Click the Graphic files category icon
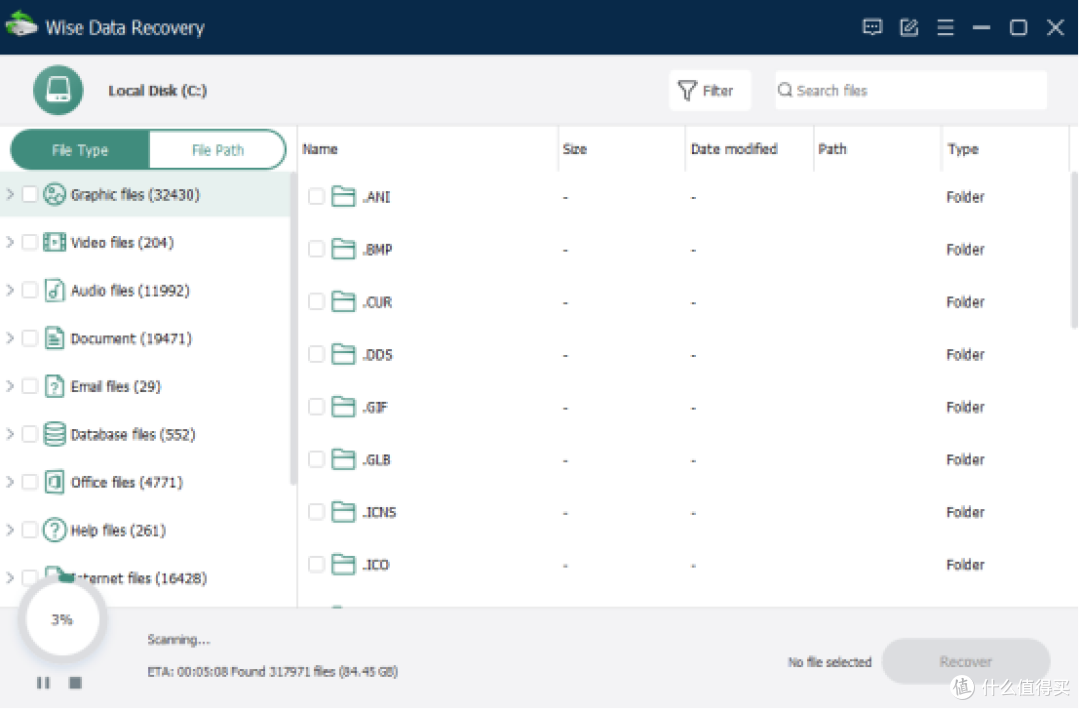The width and height of the screenshot is (1080, 710). click(x=54, y=195)
